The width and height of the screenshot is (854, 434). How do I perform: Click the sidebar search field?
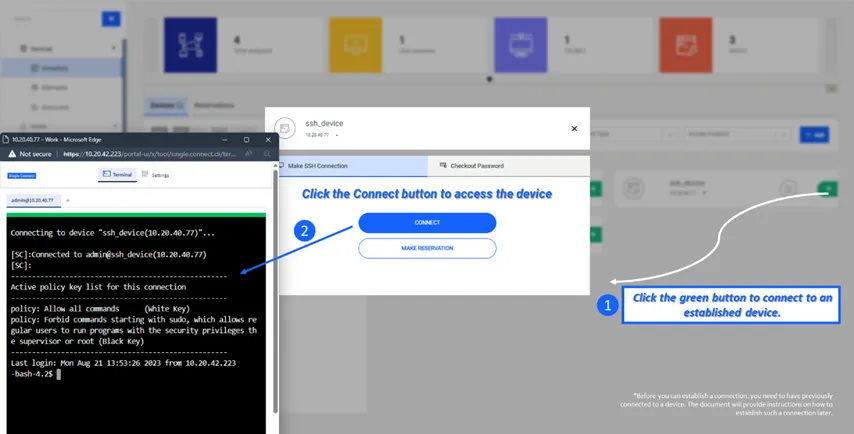[54, 19]
